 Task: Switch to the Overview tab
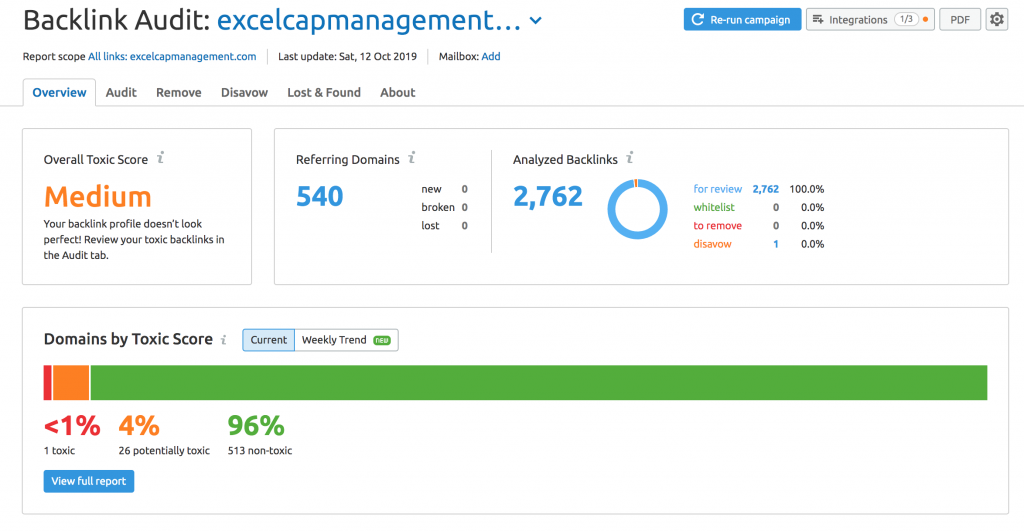(x=59, y=92)
